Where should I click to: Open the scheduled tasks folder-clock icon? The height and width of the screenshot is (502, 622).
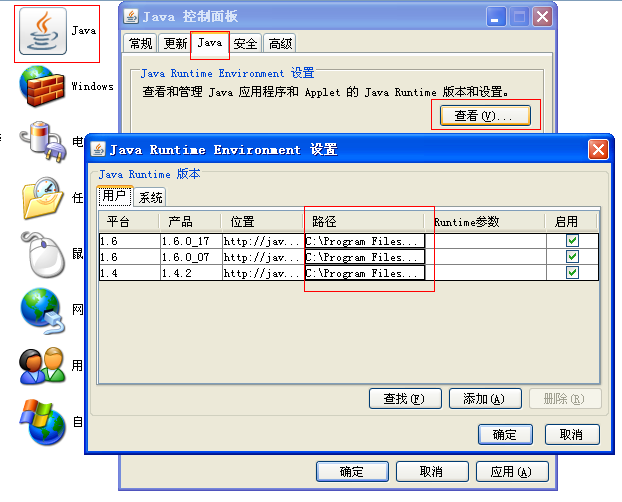point(43,198)
